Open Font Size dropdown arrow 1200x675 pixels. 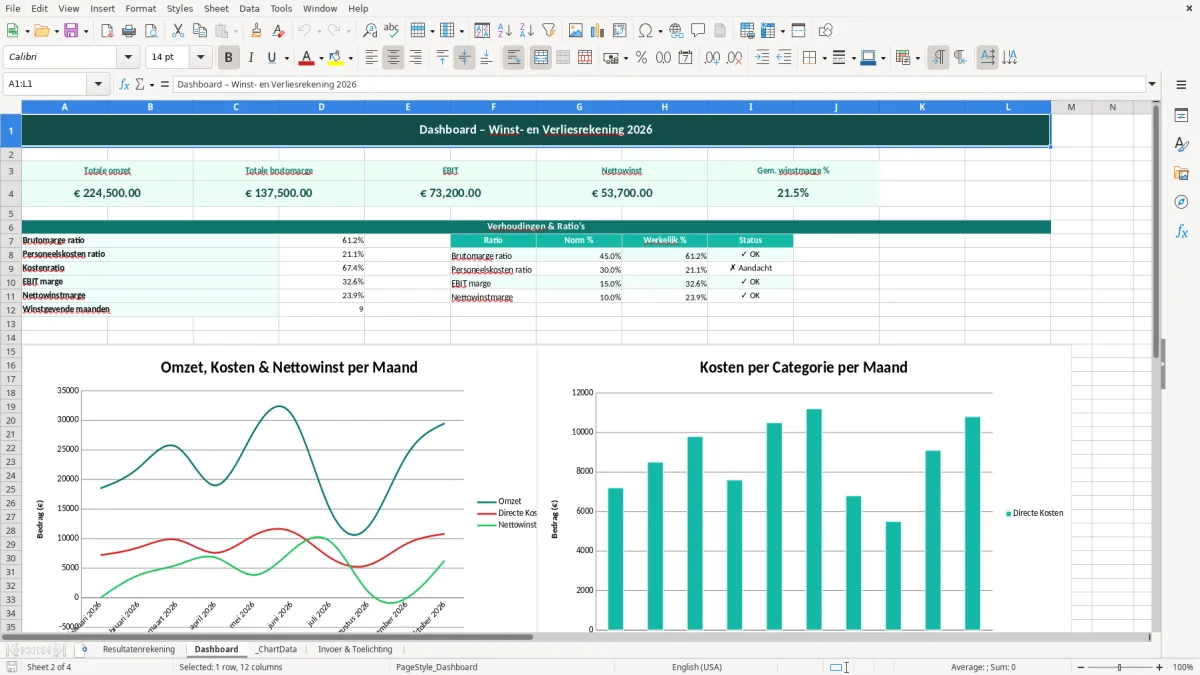[x=201, y=58]
